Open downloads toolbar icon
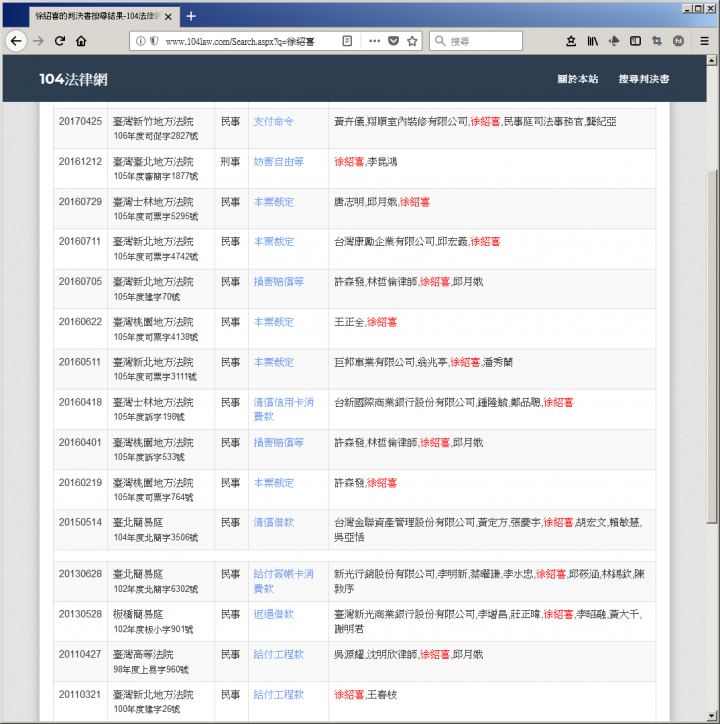 571,41
